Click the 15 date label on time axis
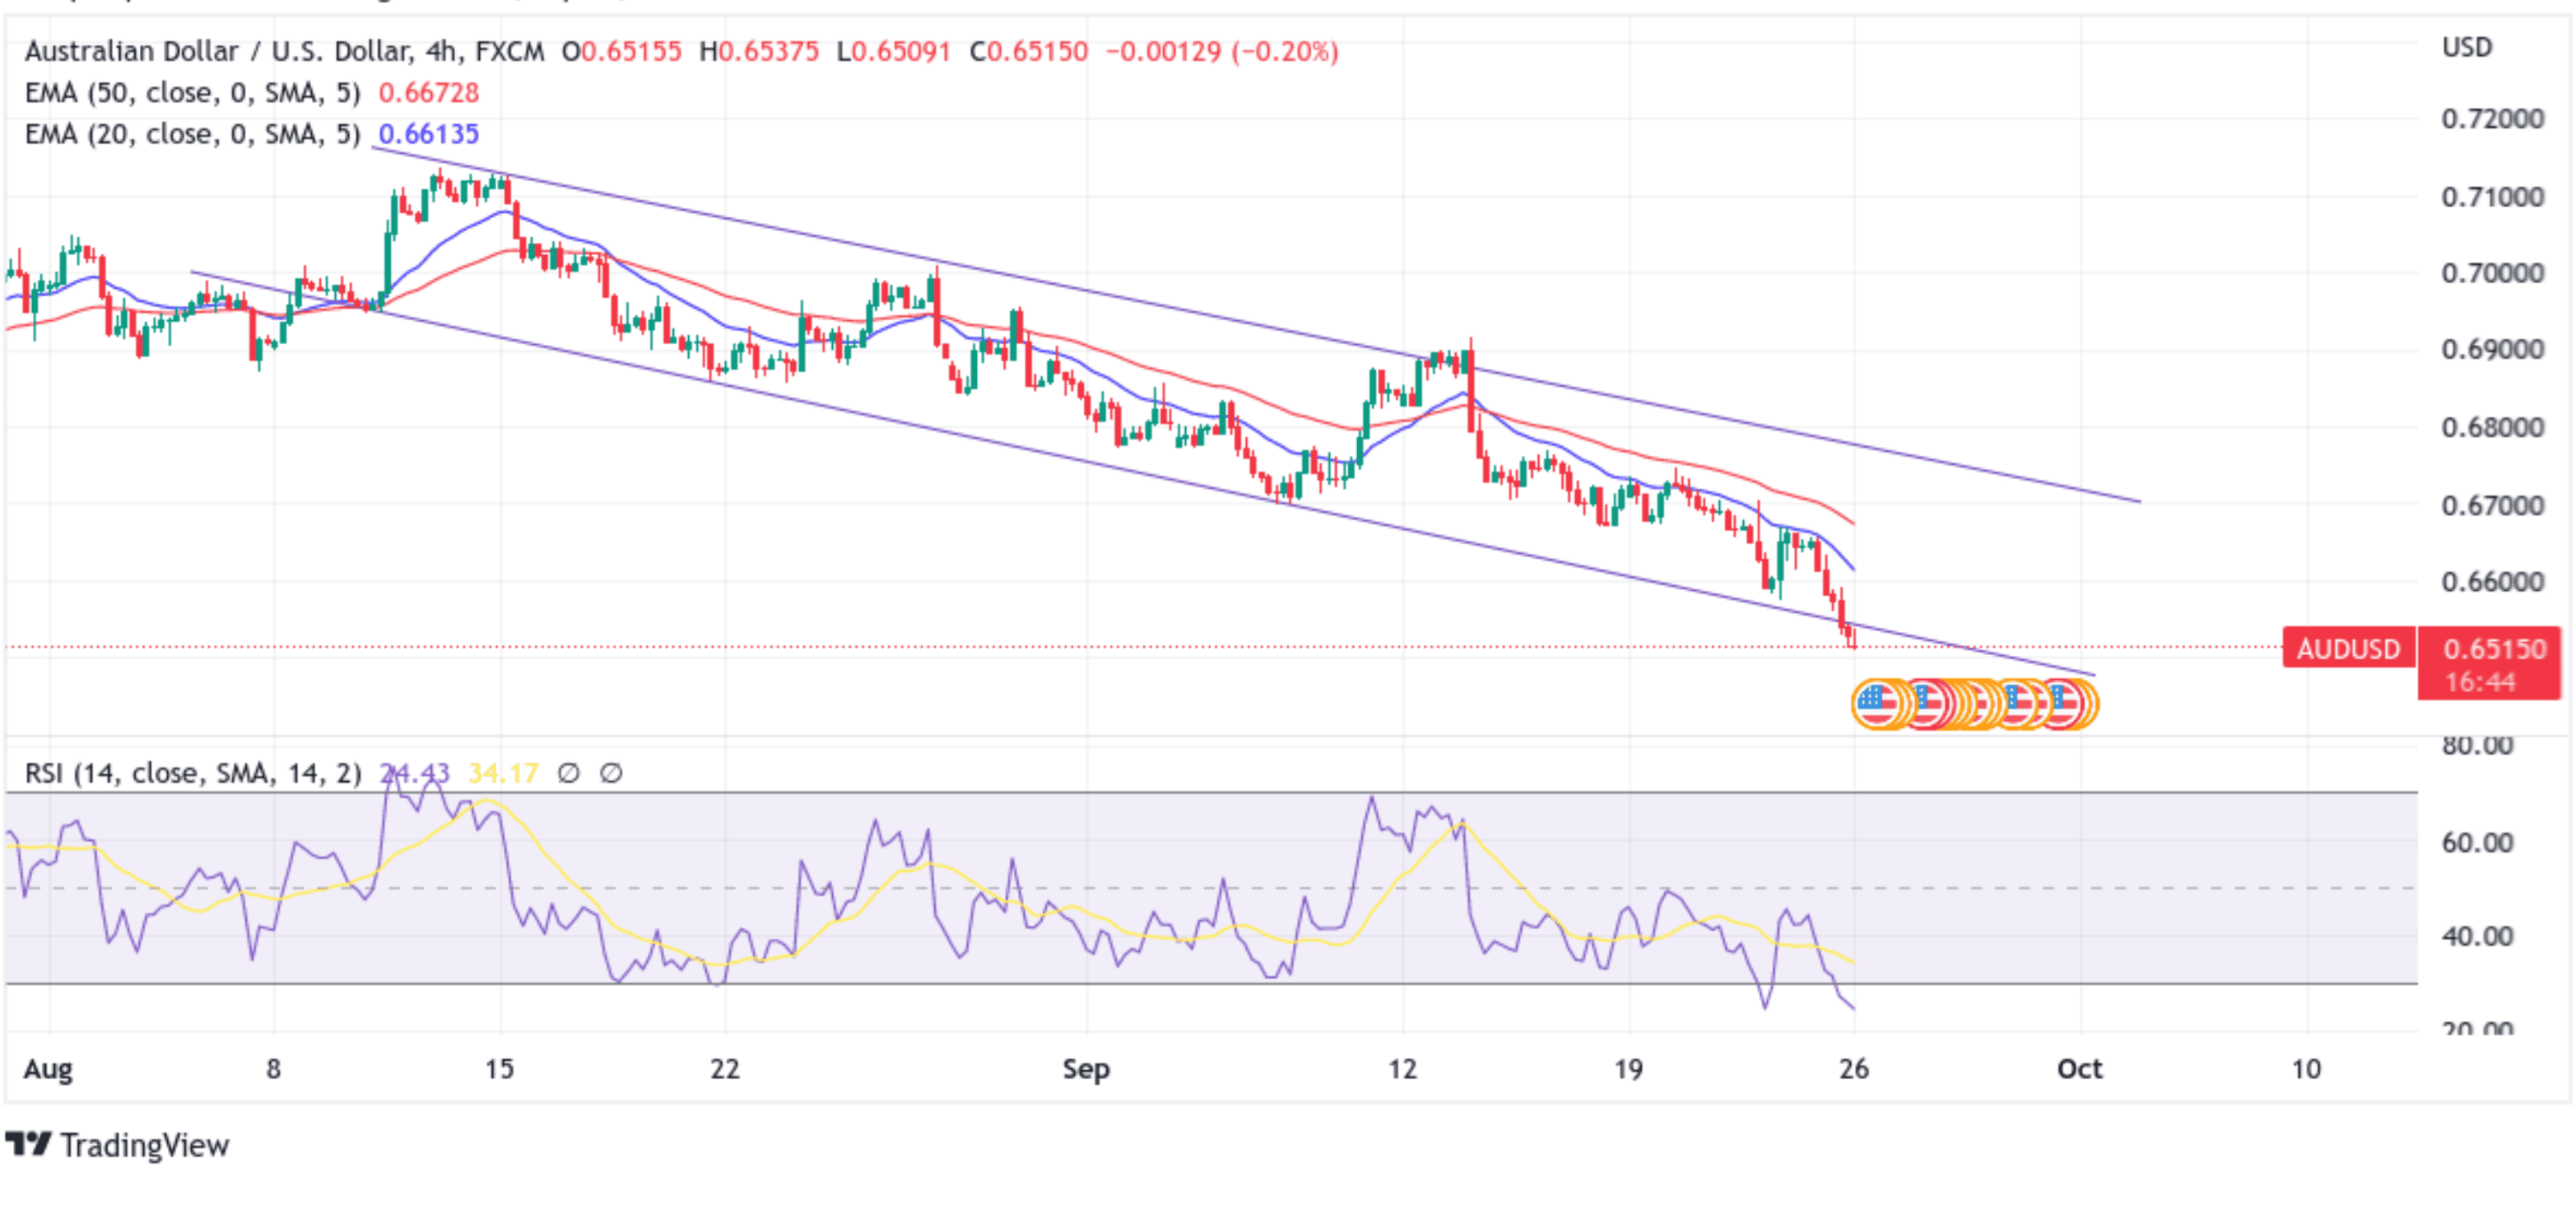The image size is (2576, 1223). point(499,1069)
